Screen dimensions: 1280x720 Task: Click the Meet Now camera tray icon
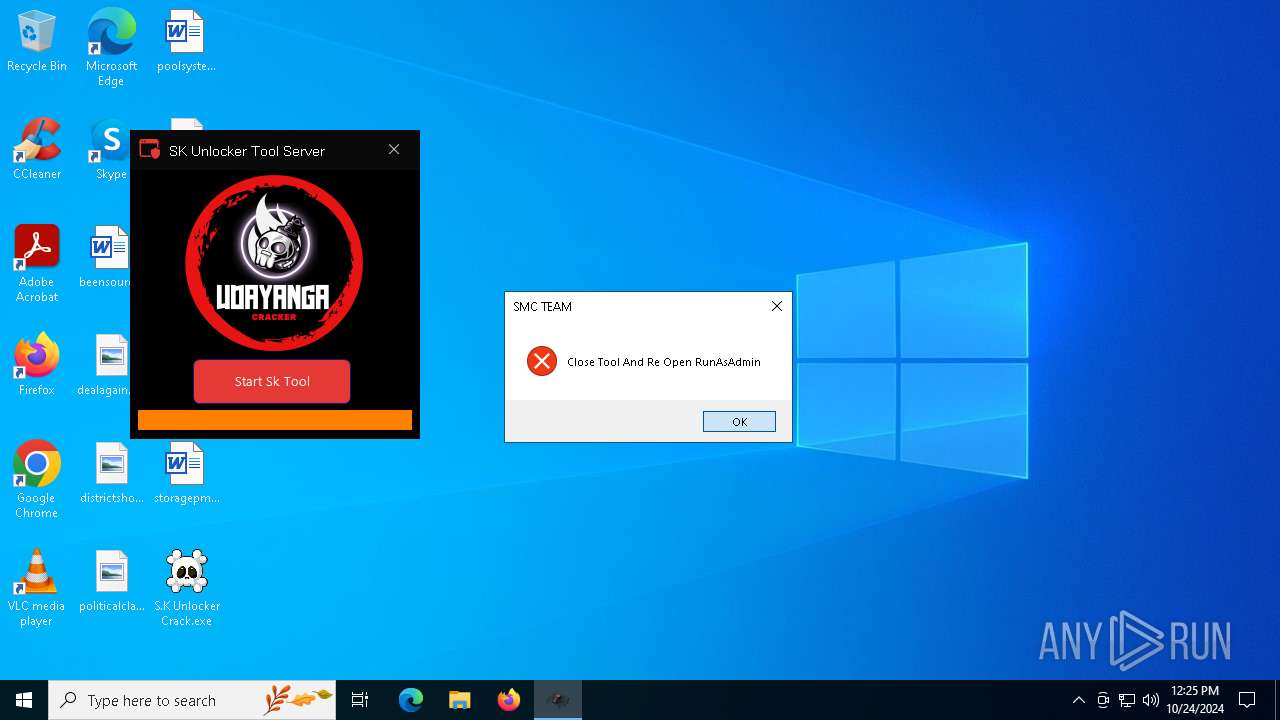click(x=1103, y=700)
